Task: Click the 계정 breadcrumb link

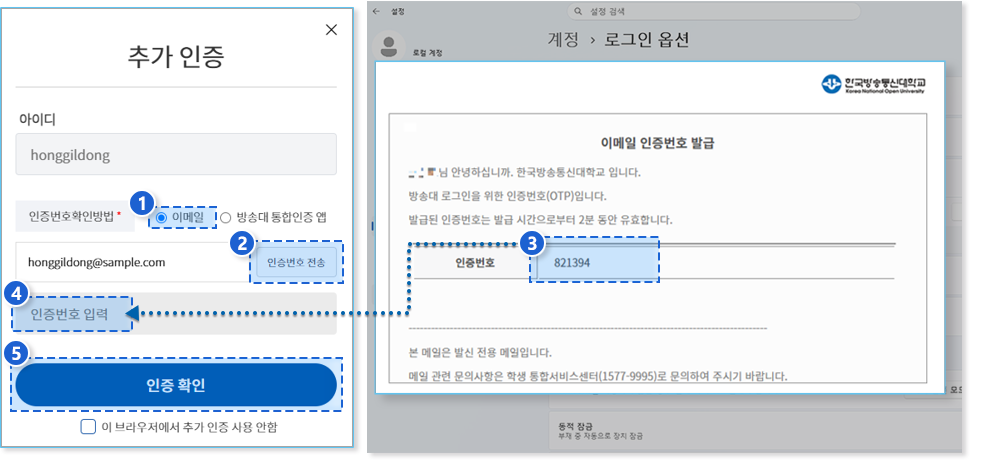Action: tap(563, 40)
